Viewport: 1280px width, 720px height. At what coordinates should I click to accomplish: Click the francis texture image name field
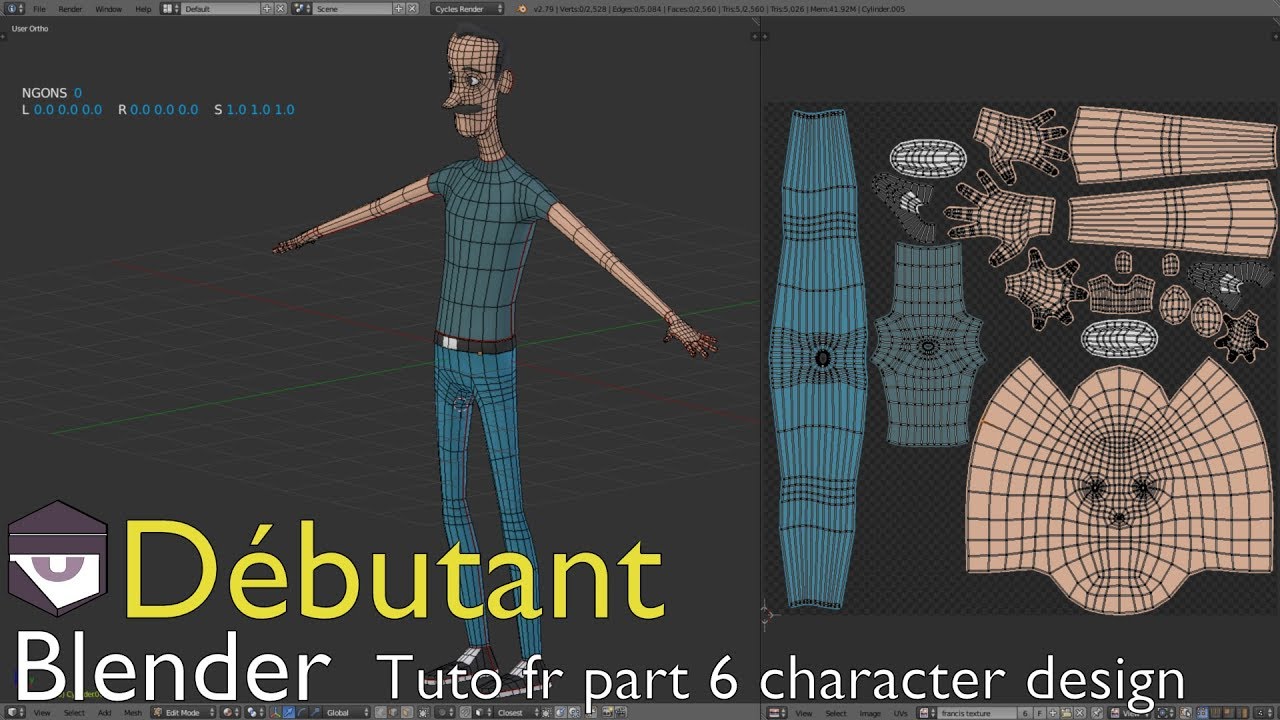tap(977, 713)
